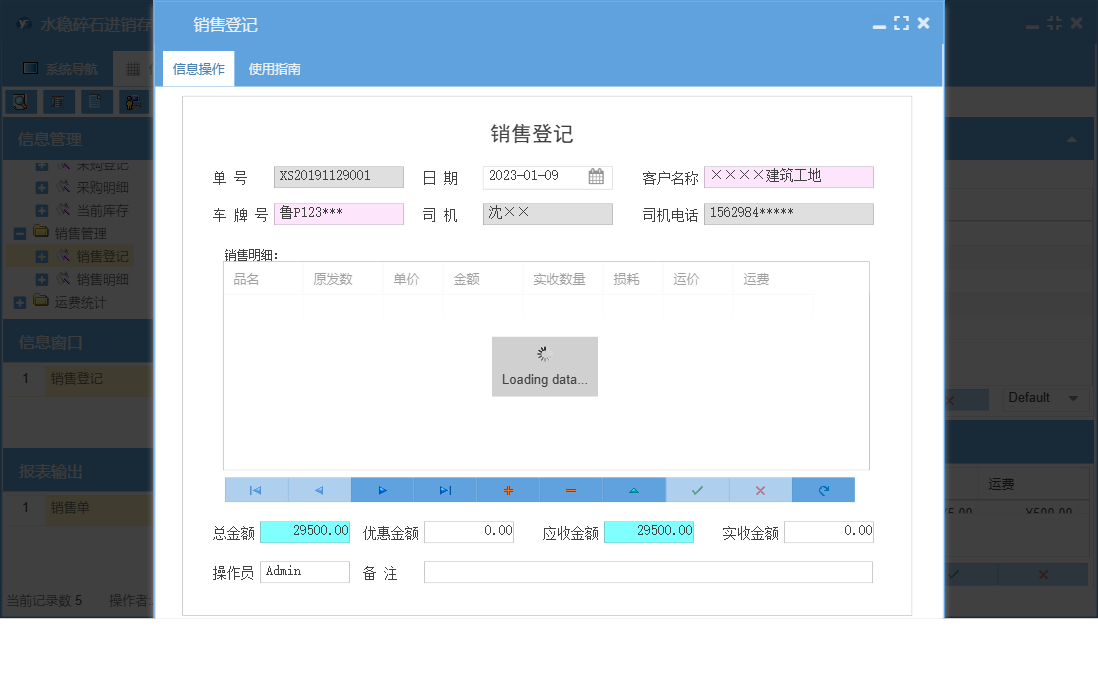
Task: Open the Default dropdown on the right
Action: pos(1044,398)
